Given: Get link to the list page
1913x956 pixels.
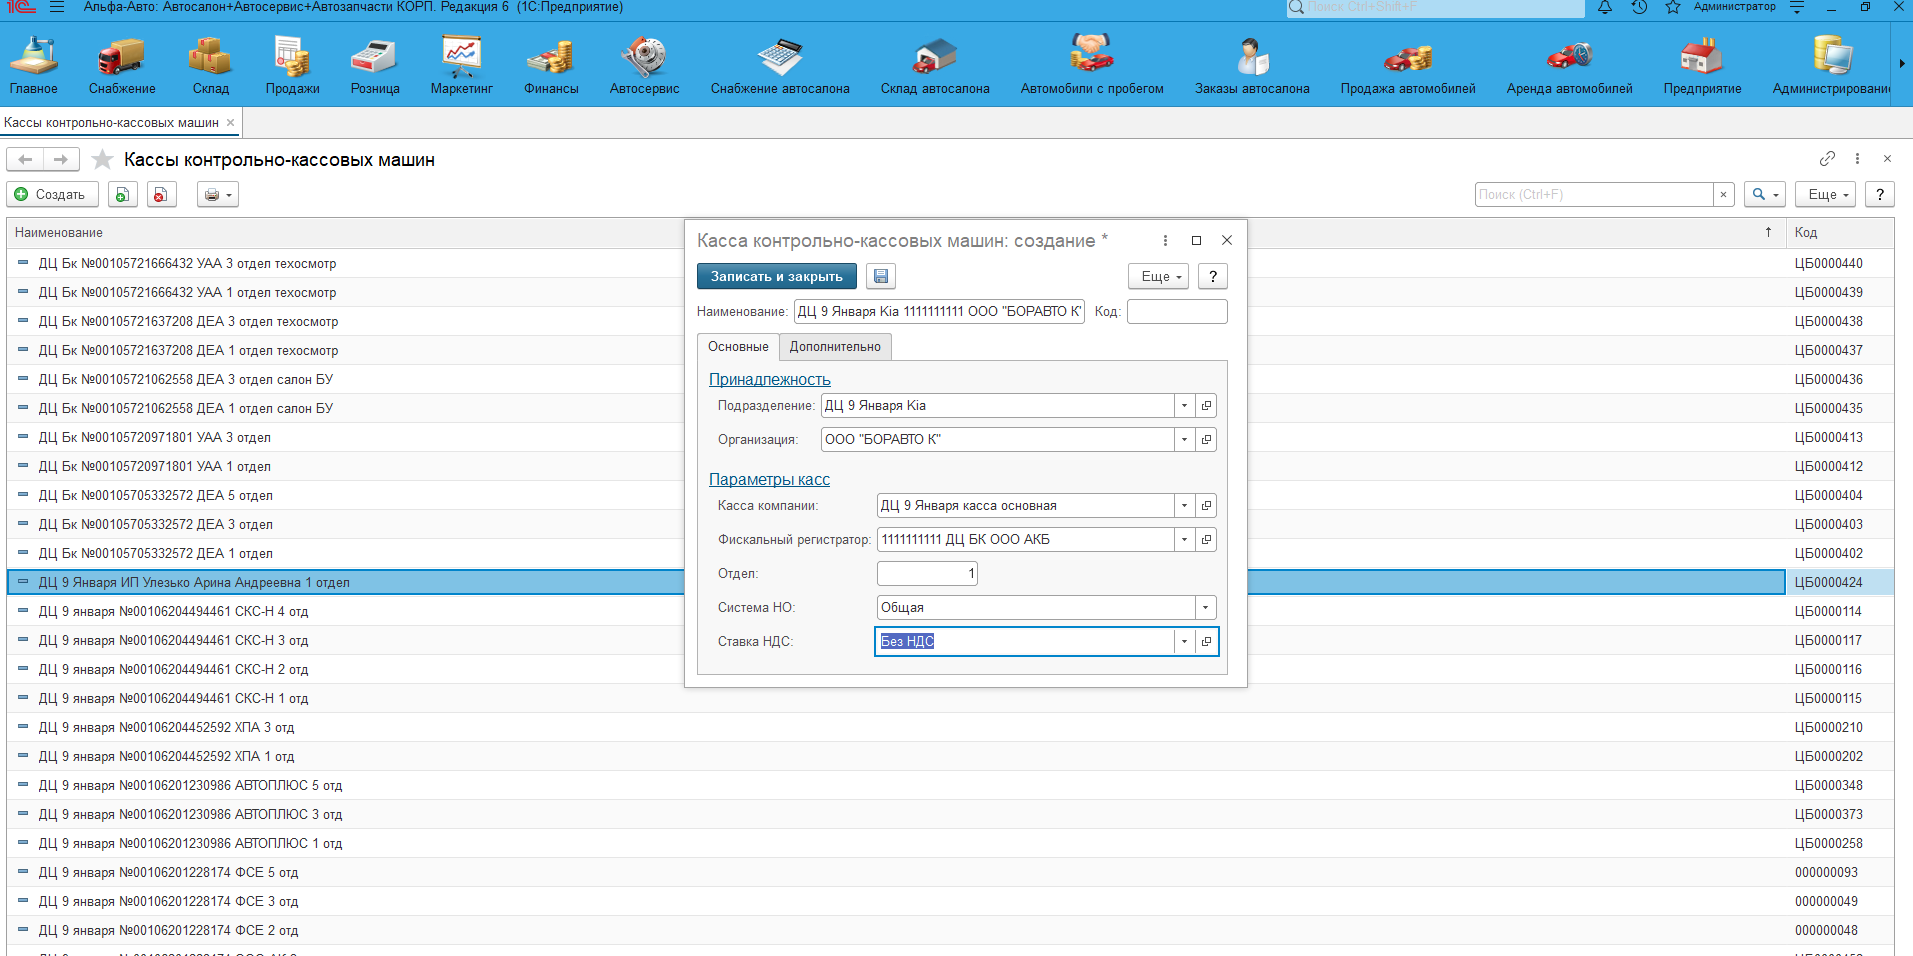Looking at the screenshot, I should (x=1827, y=158).
